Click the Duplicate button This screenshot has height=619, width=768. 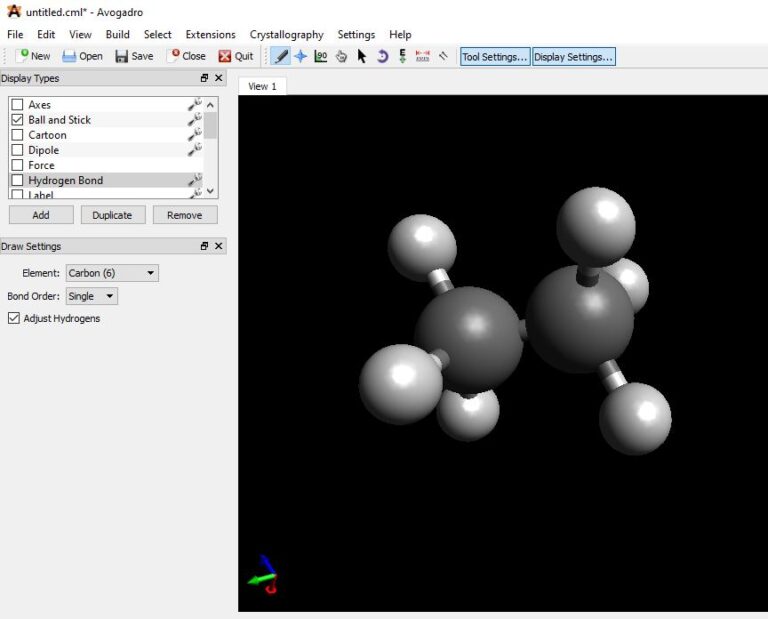pos(113,215)
